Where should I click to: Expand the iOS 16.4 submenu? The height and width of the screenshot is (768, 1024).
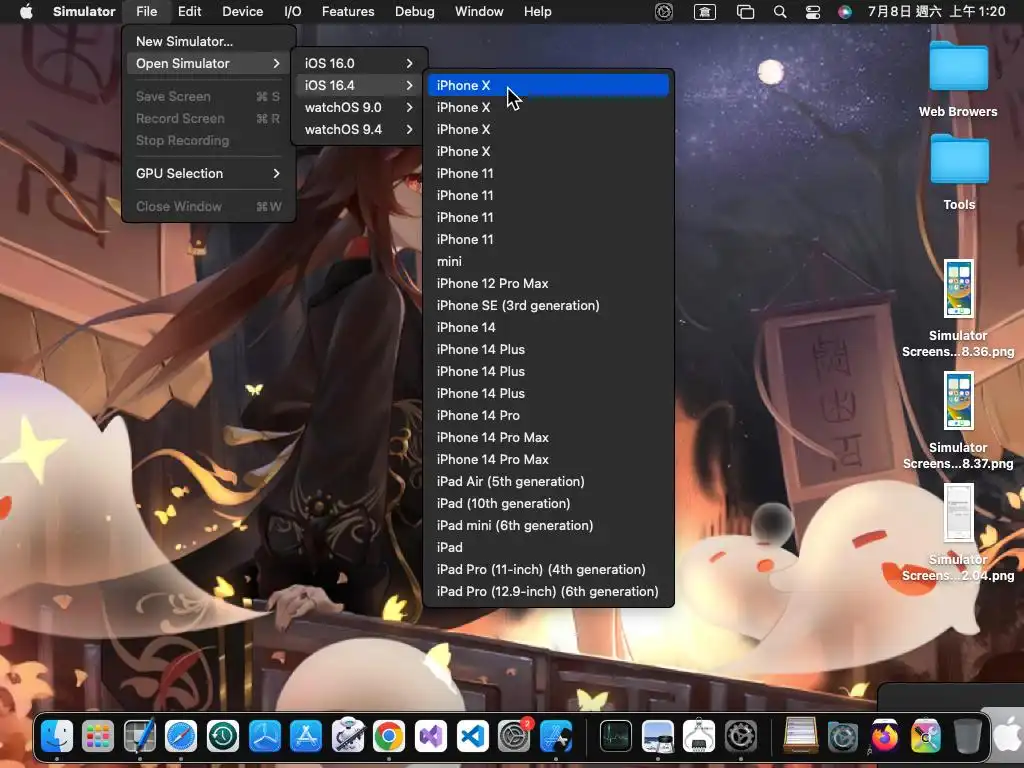click(x=359, y=86)
